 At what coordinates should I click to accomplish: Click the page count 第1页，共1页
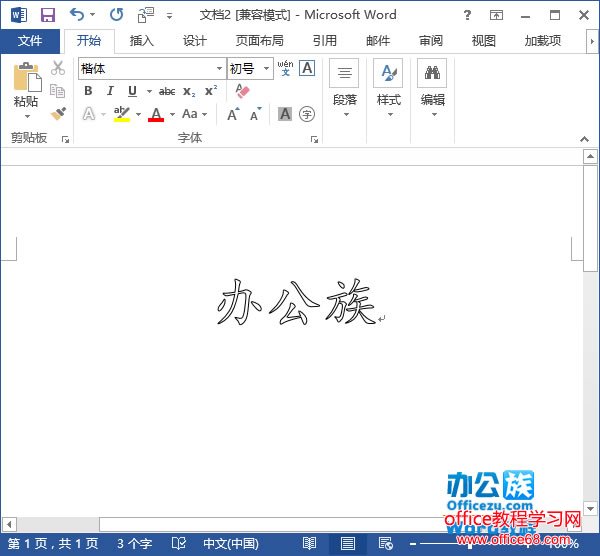point(53,543)
